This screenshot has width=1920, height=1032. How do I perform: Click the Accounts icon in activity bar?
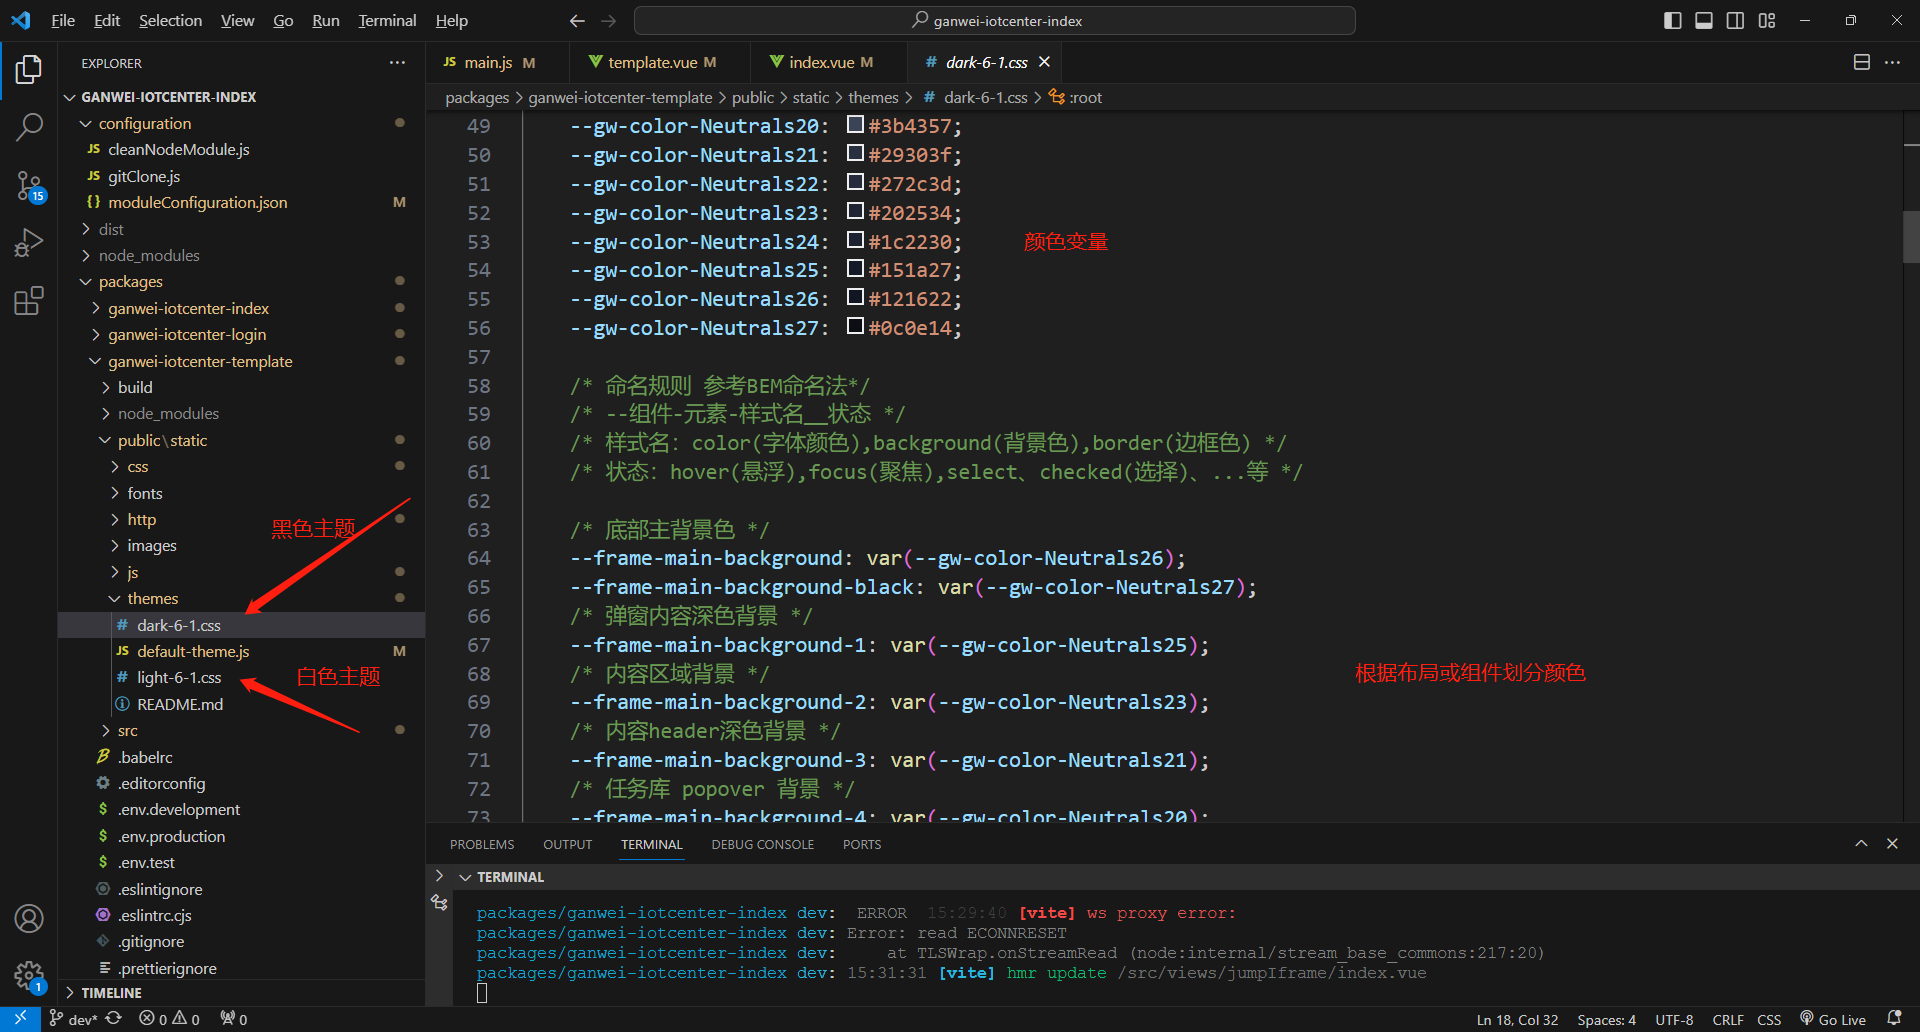pos(29,918)
